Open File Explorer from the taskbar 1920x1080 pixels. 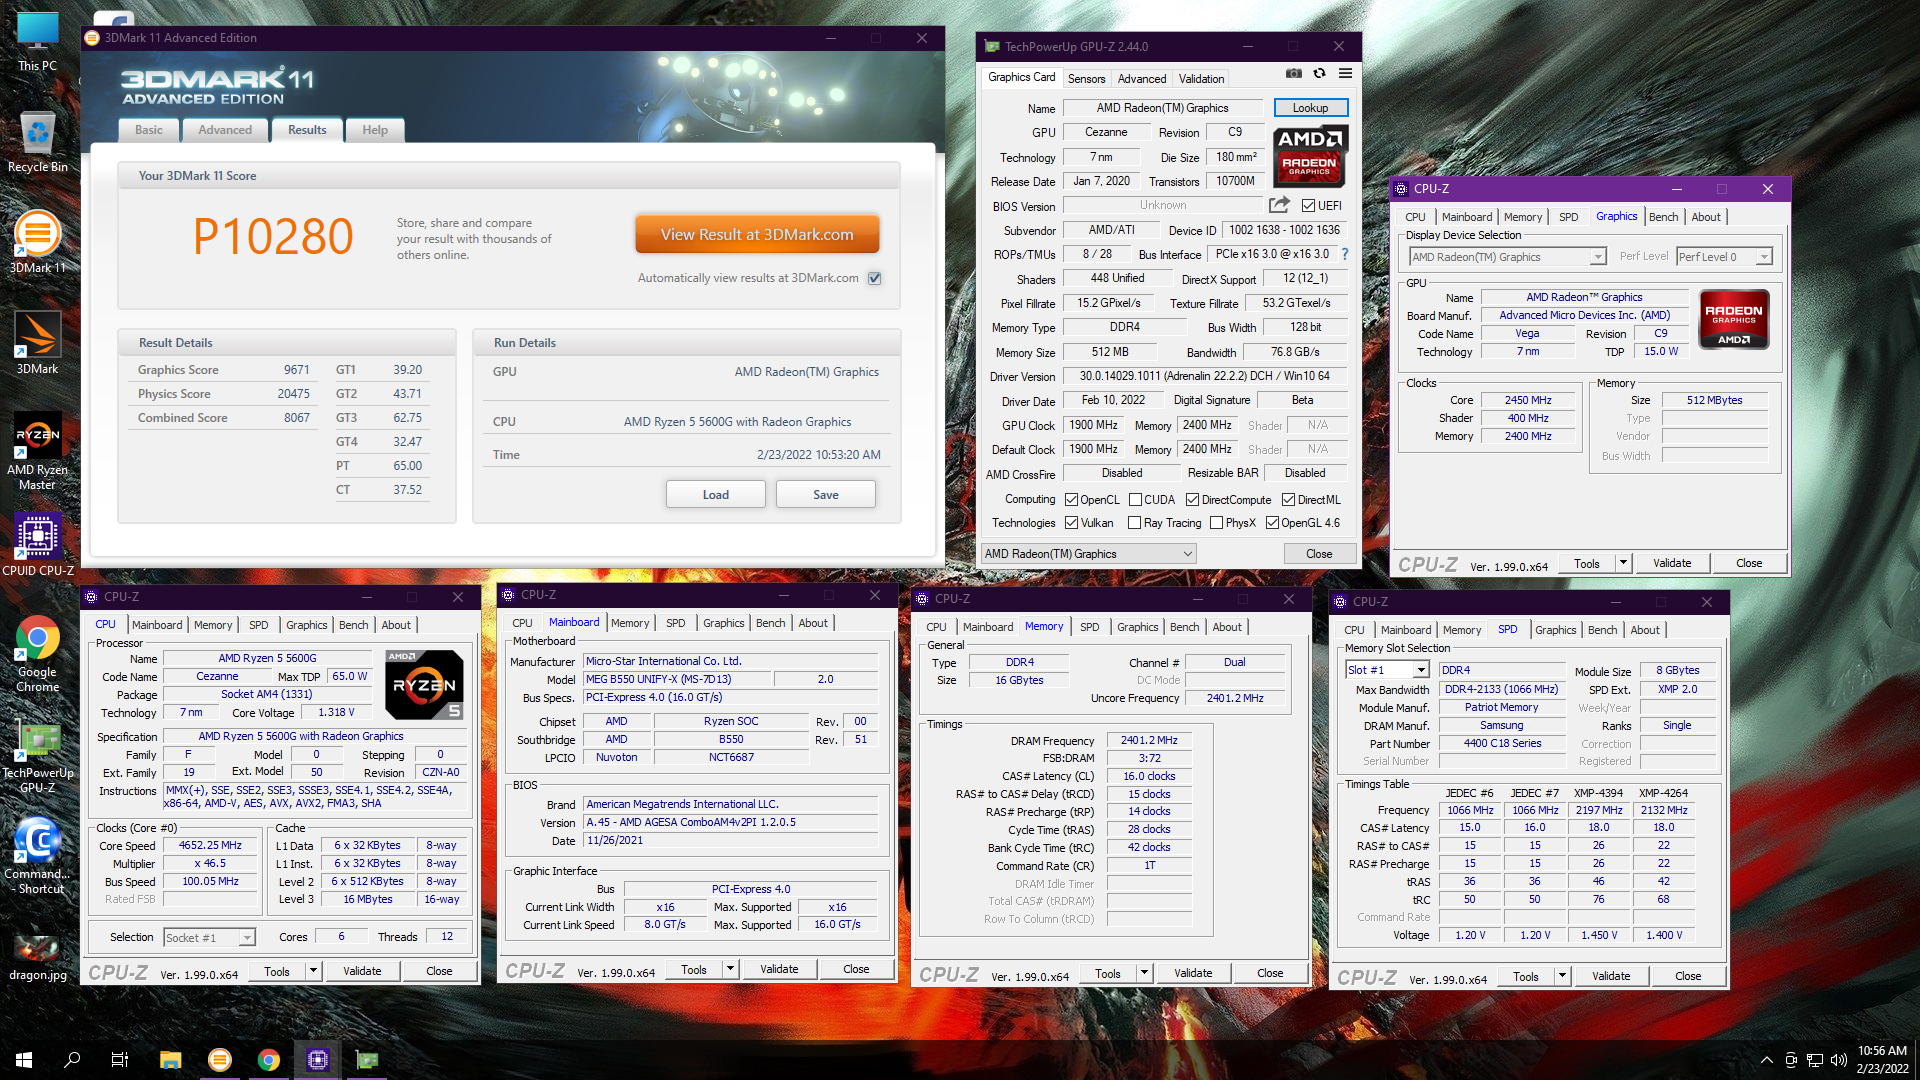tap(170, 1059)
